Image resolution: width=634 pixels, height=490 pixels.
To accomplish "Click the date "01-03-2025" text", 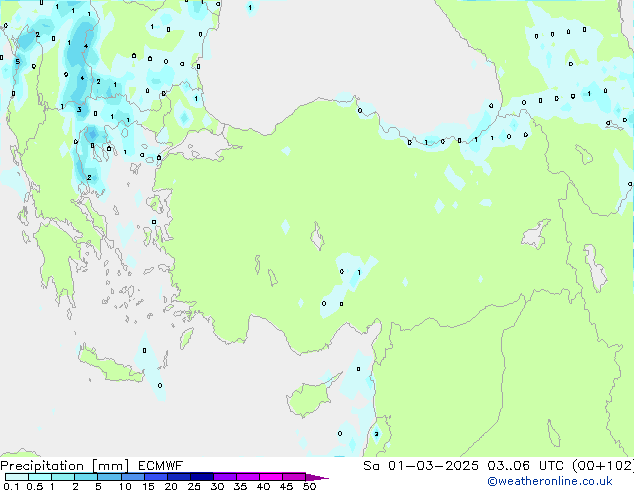I will coord(433,466).
